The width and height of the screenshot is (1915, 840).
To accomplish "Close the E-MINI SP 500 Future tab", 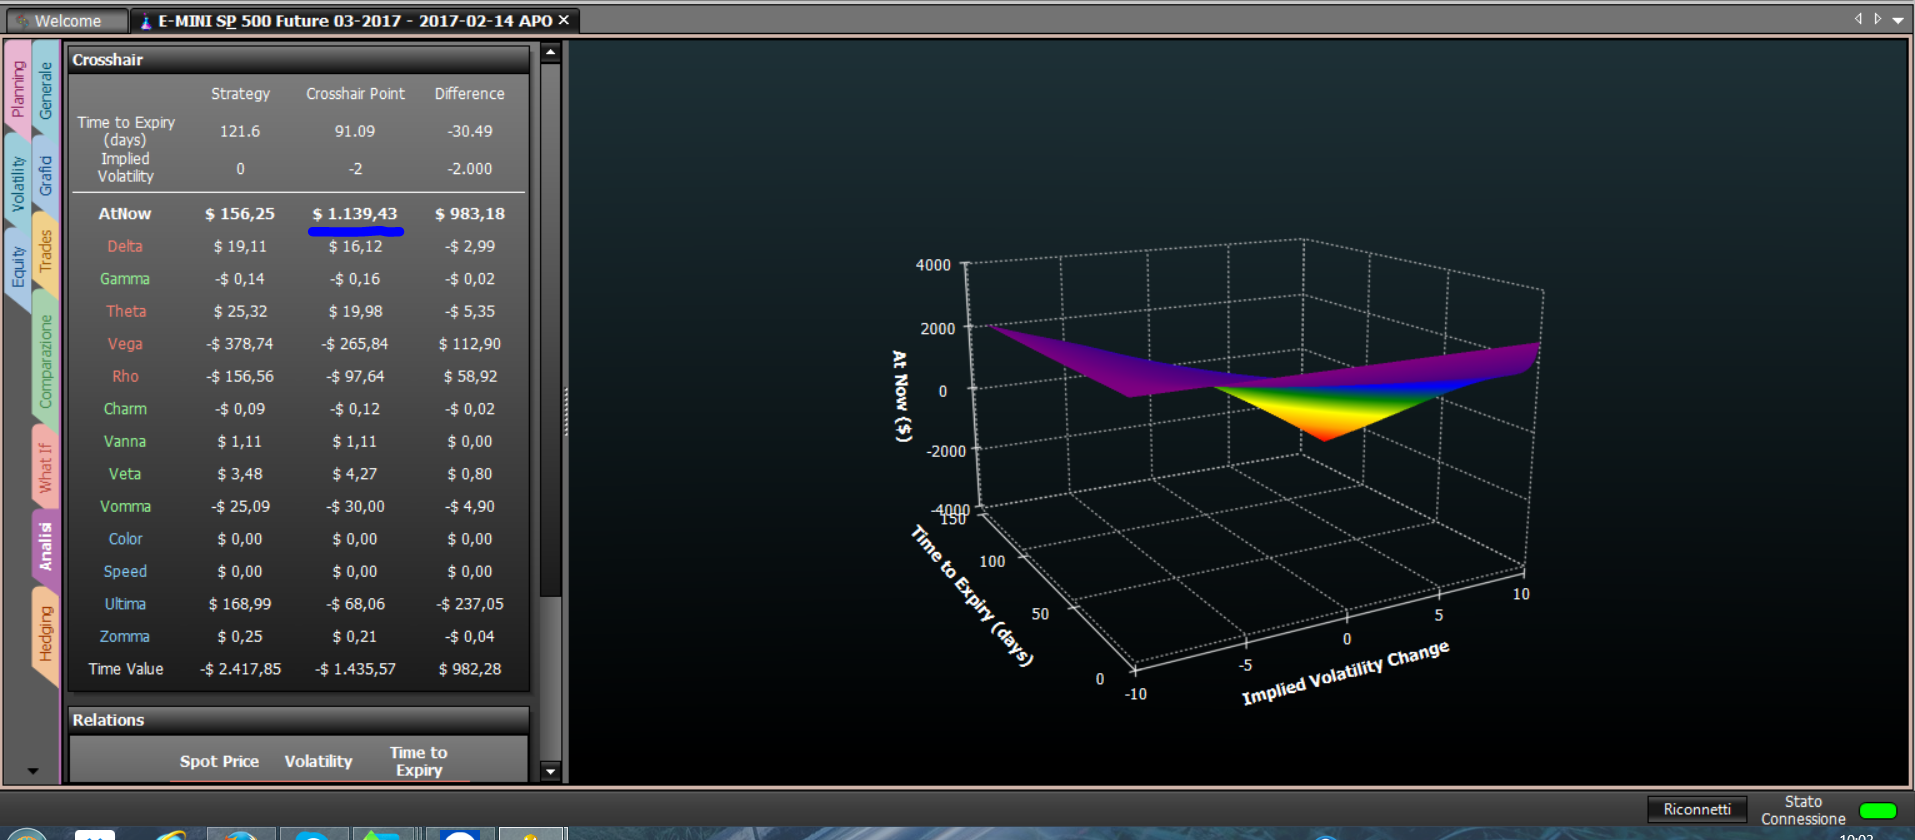I will point(564,20).
